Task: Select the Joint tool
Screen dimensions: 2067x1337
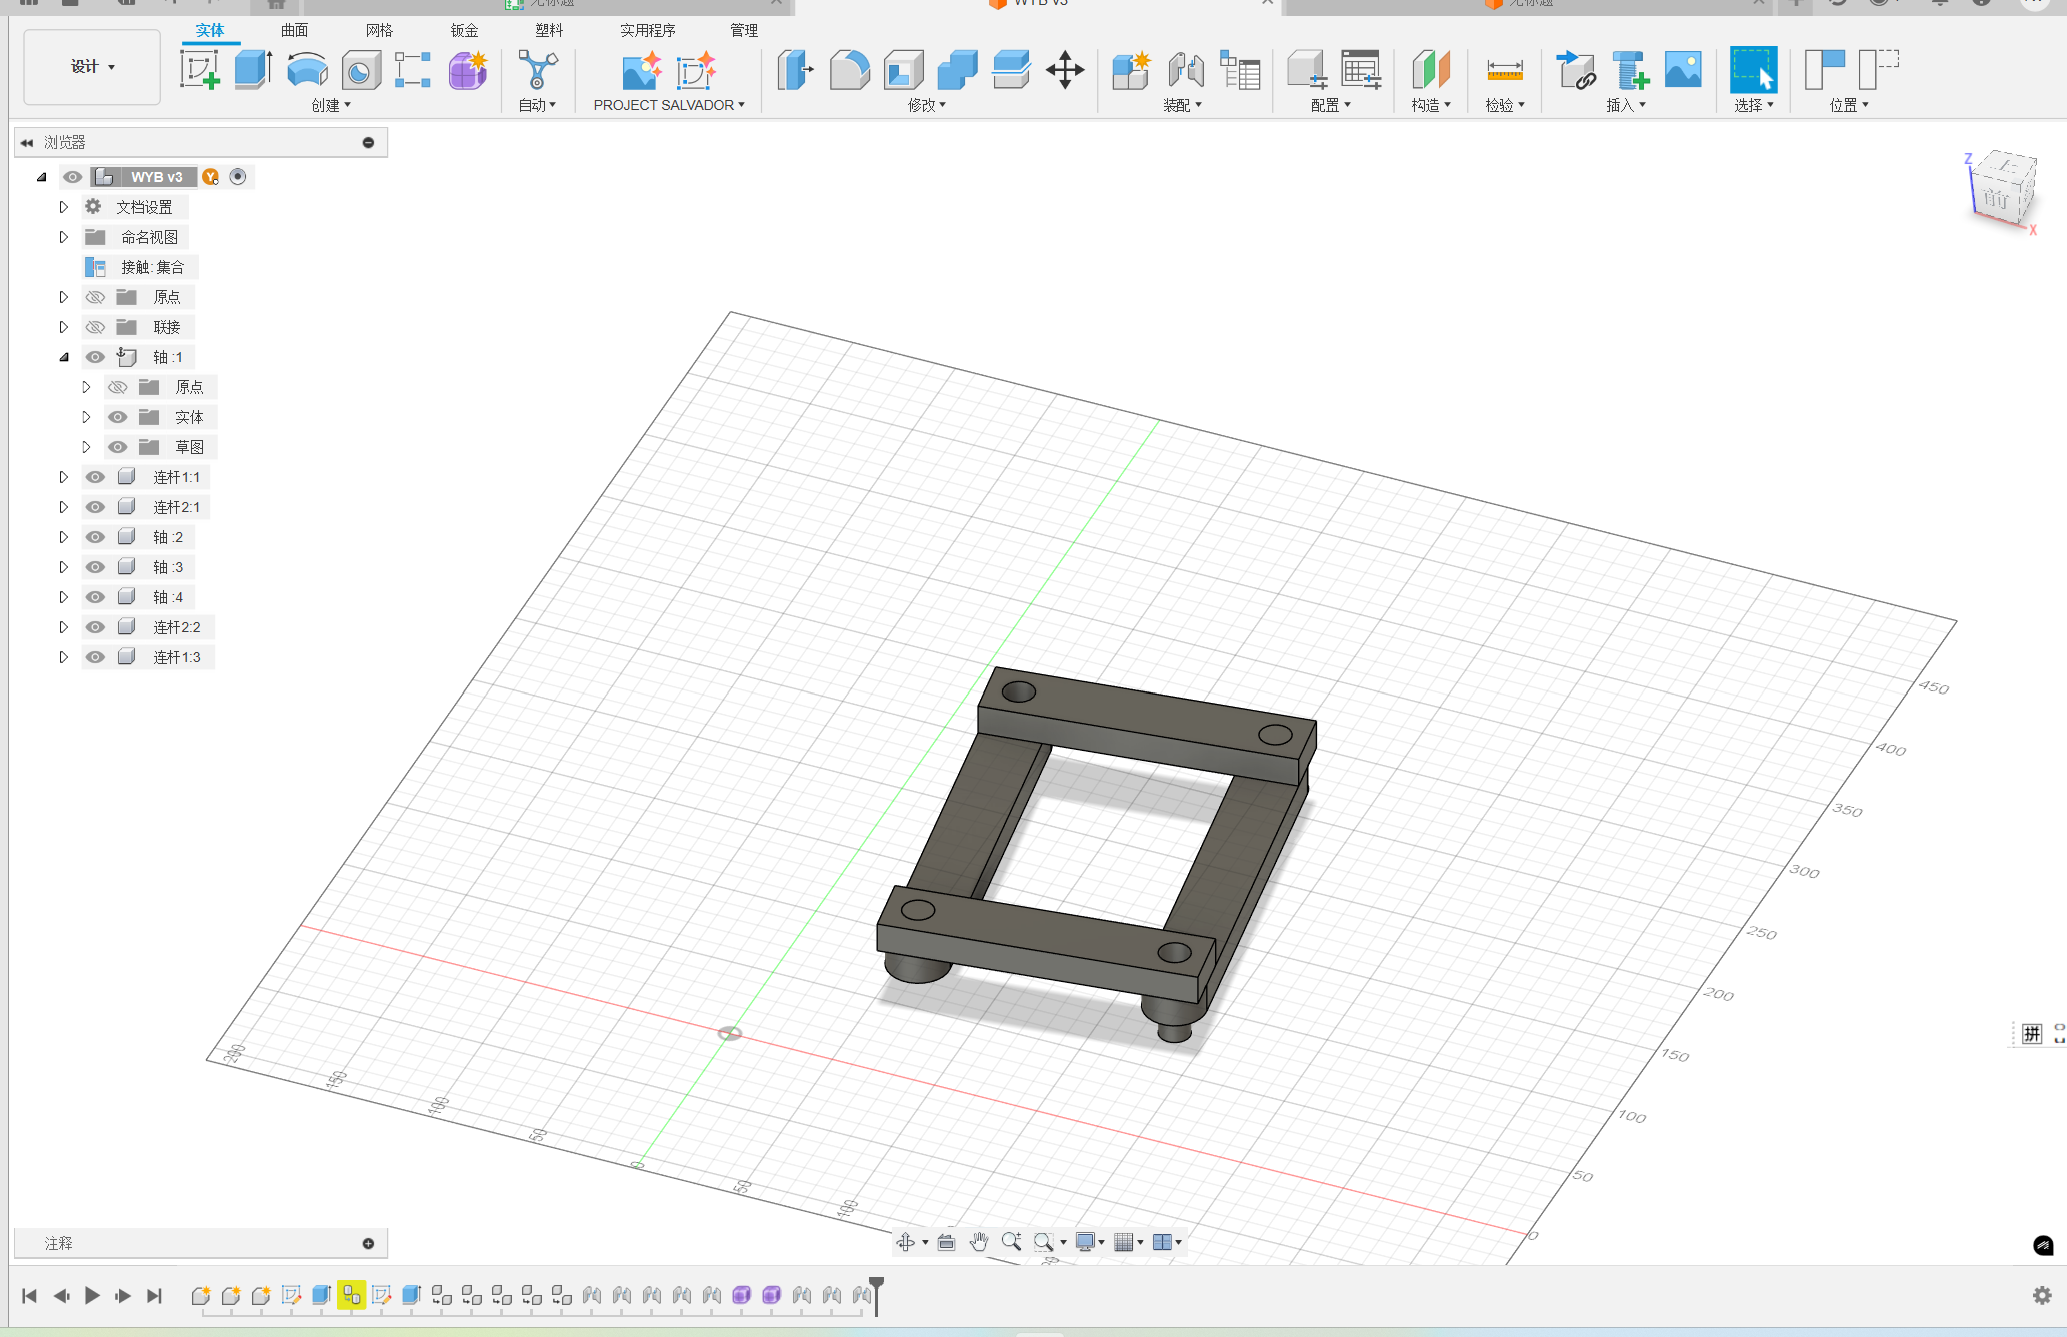Action: (1186, 70)
